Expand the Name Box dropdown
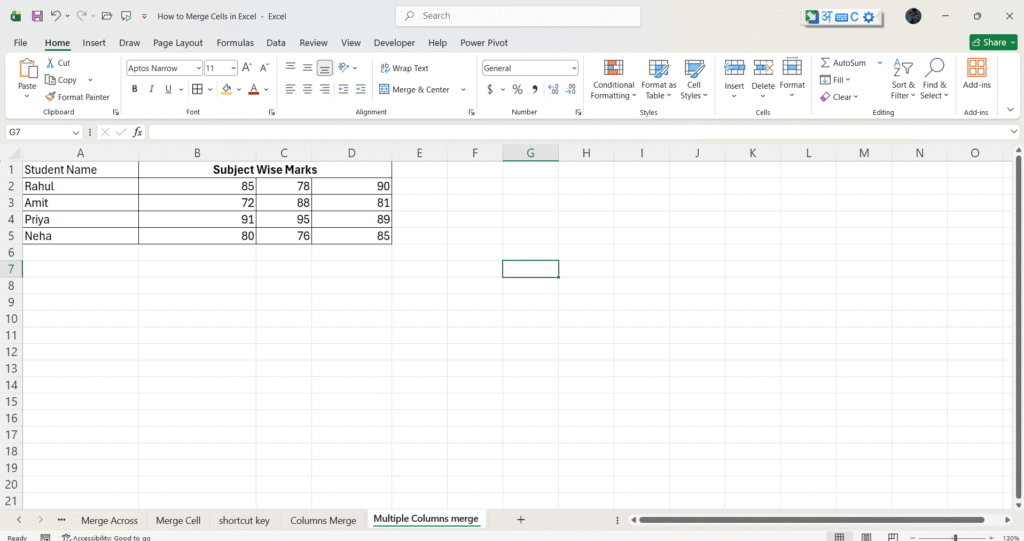Image resolution: width=1024 pixels, height=541 pixels. [76, 132]
